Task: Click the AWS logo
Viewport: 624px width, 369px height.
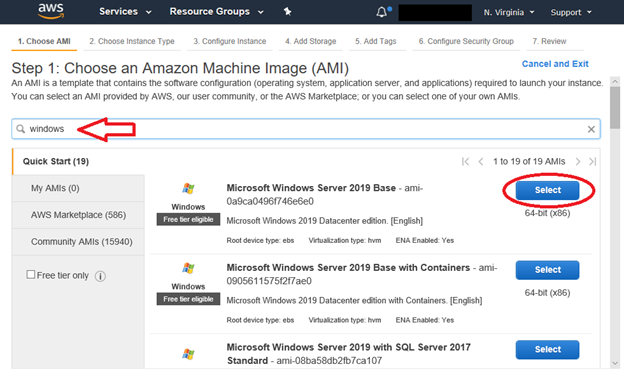Action: click(51, 11)
